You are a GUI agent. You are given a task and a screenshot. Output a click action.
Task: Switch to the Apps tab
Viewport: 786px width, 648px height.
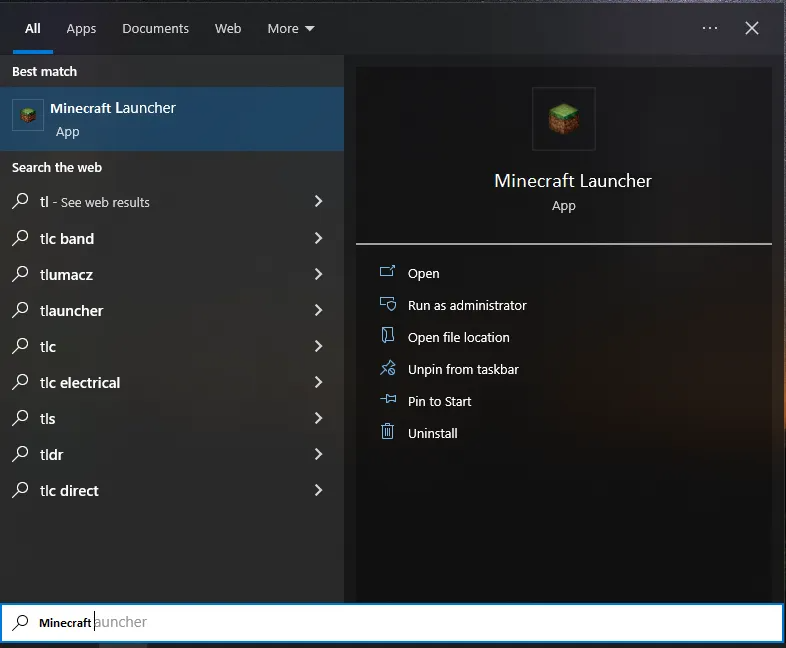81,29
